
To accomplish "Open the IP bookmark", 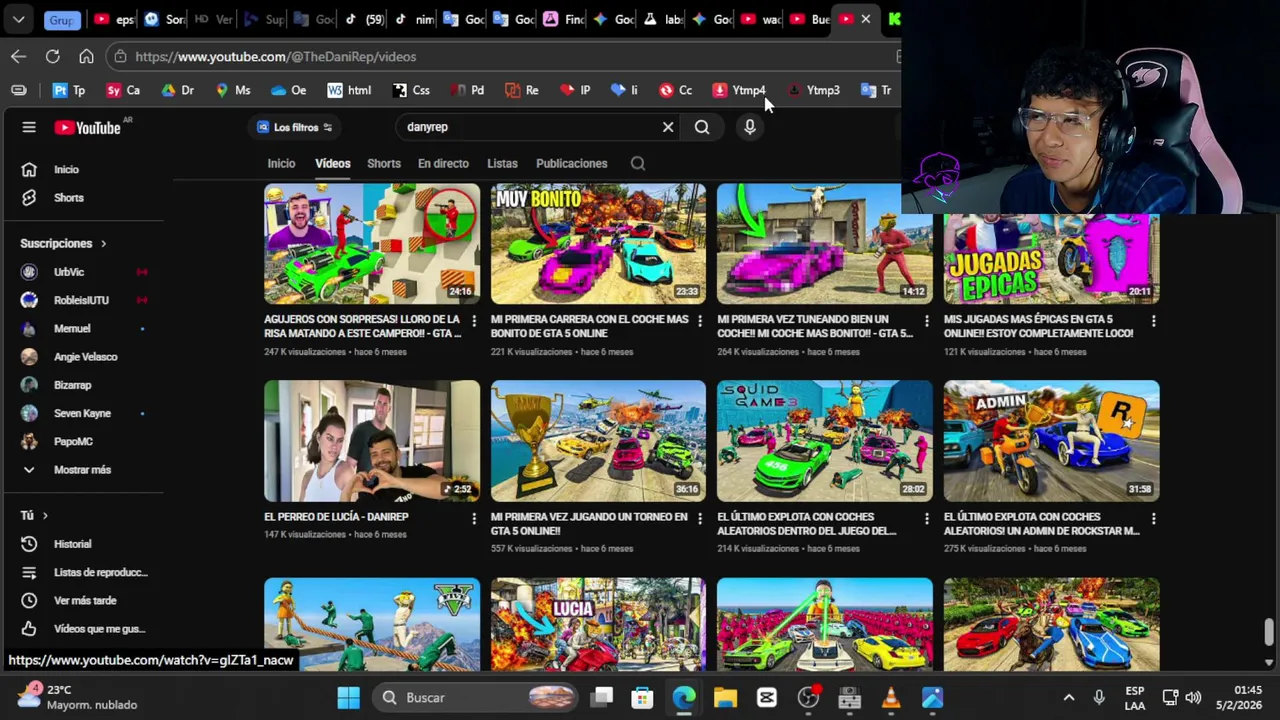I will (575, 90).
